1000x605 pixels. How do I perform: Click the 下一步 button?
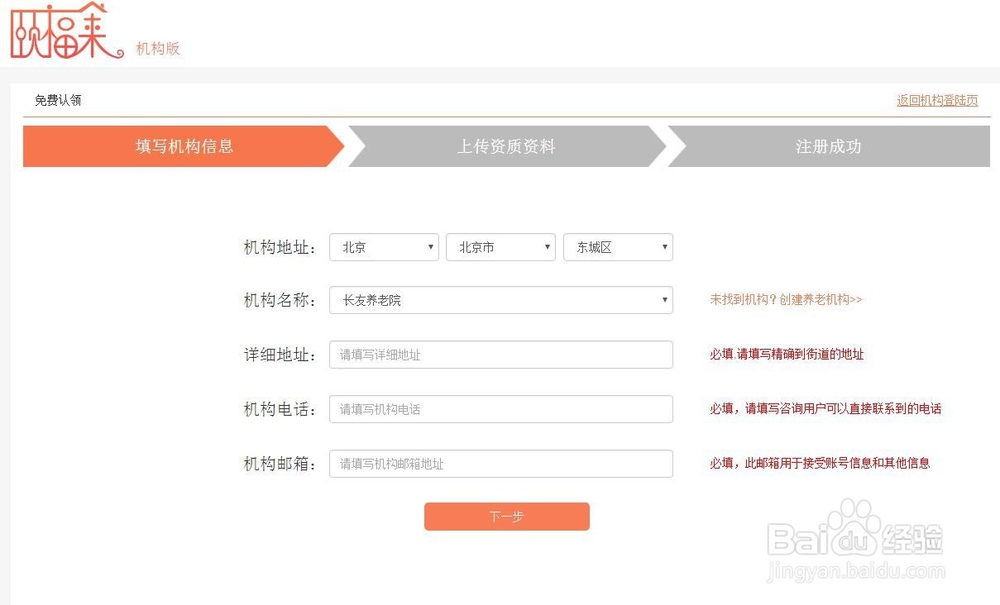click(x=506, y=516)
